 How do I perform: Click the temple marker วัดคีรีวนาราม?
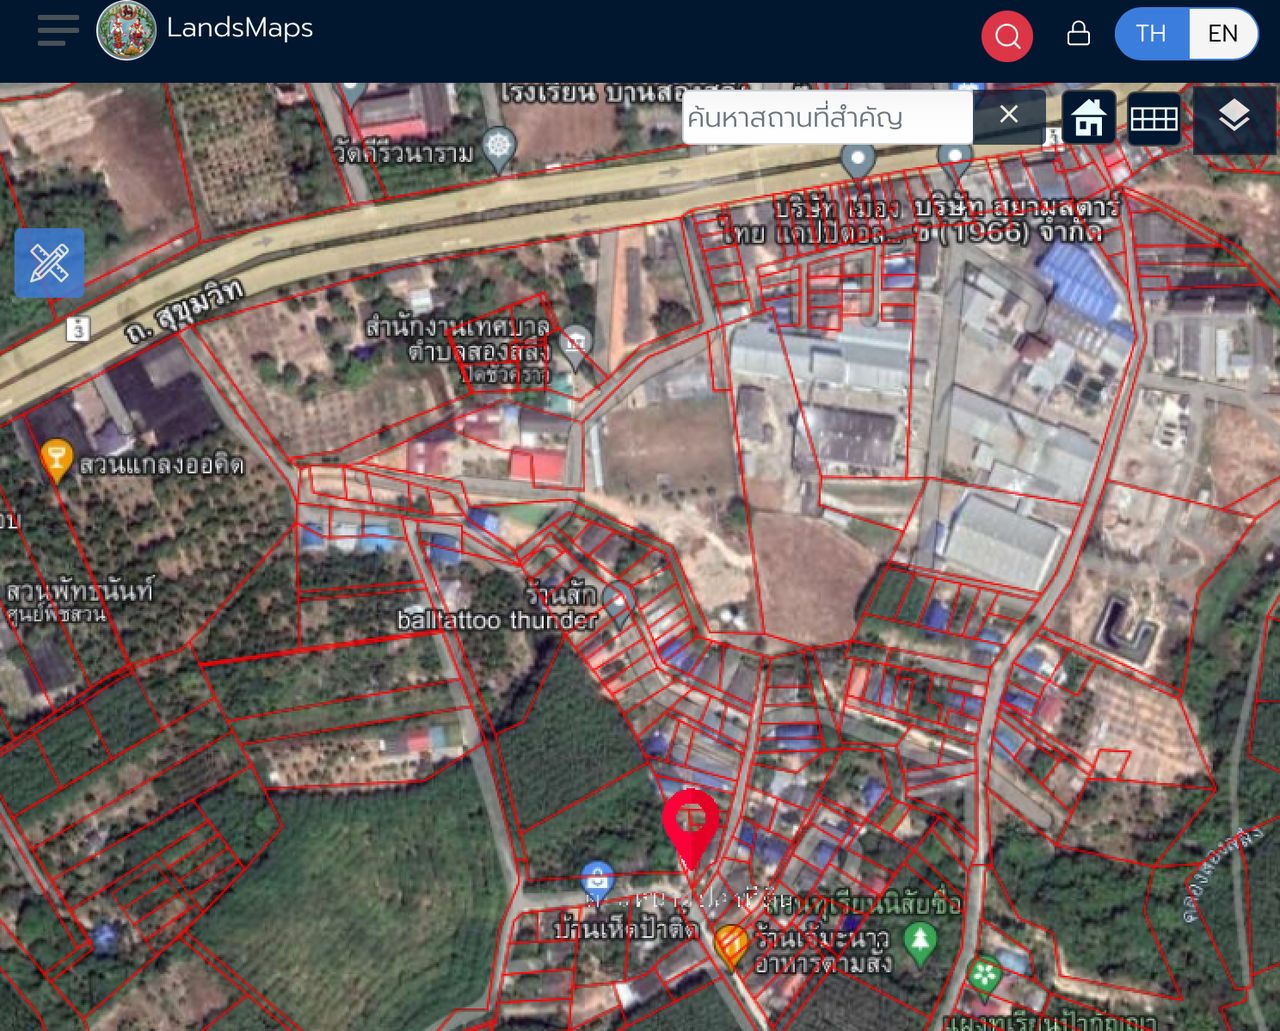(x=498, y=146)
